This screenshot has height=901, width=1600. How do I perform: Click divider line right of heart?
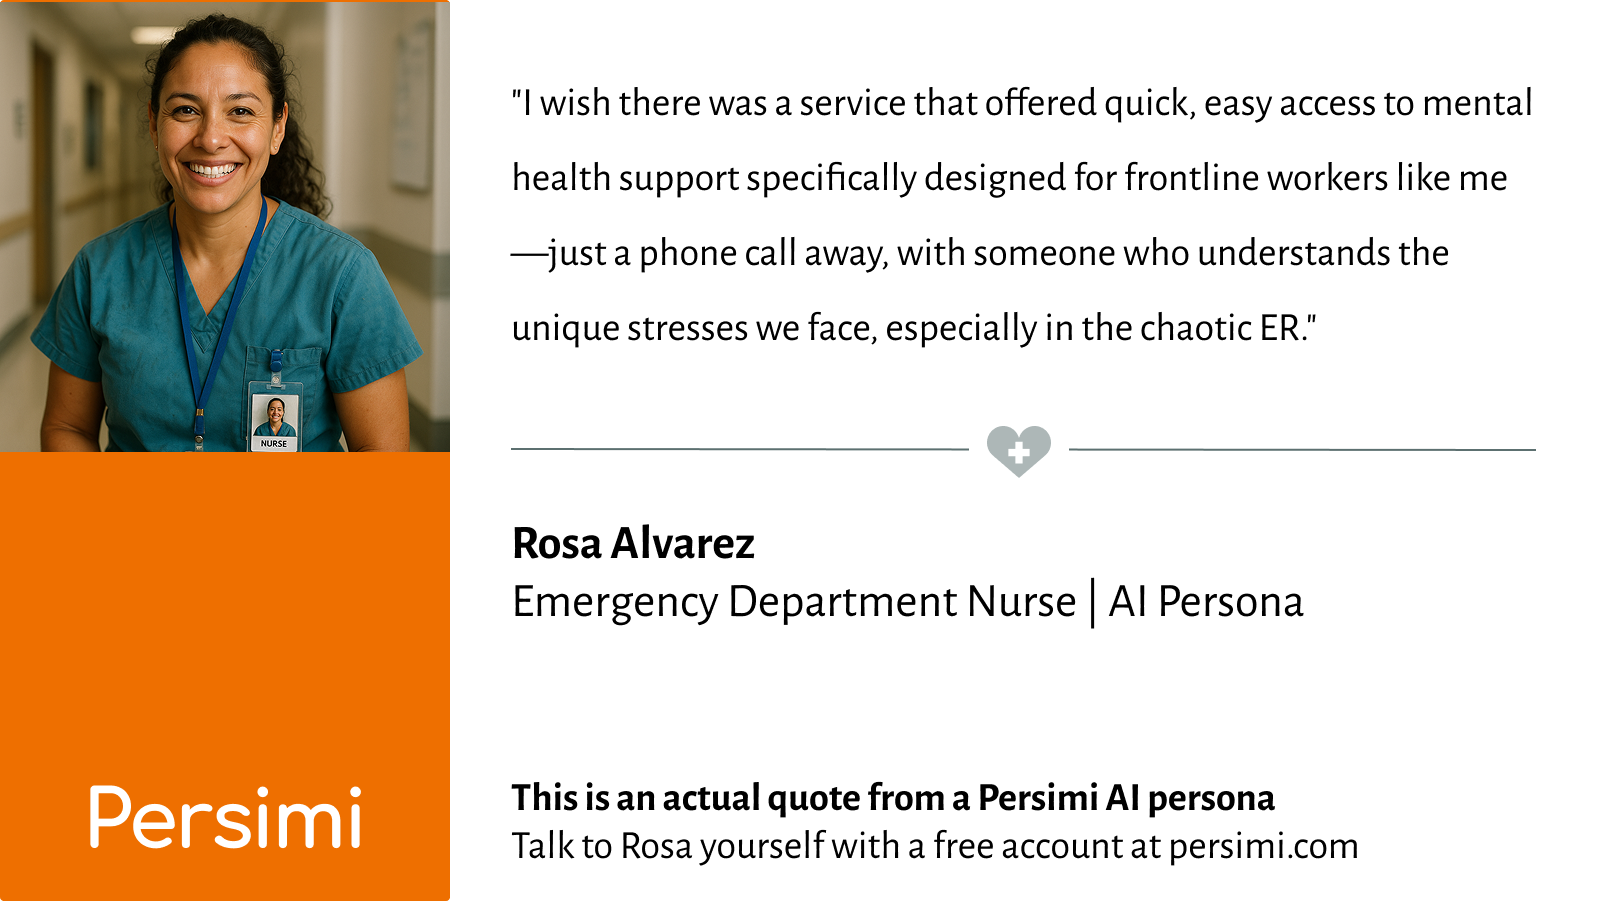pos(1302,449)
